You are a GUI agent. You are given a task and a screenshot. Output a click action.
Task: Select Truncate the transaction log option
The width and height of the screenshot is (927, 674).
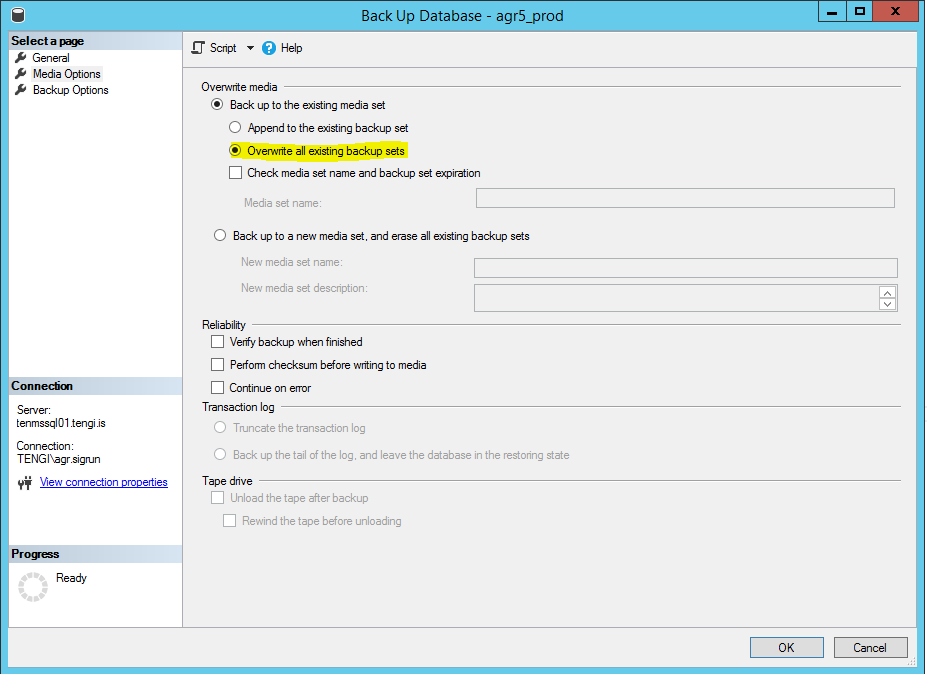pos(220,427)
